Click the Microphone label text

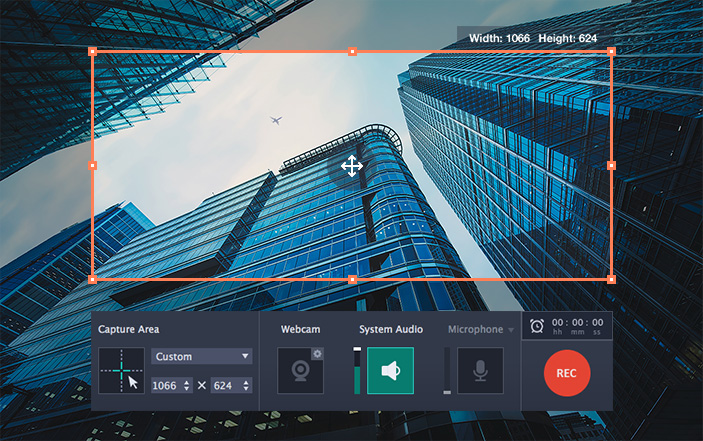476,329
